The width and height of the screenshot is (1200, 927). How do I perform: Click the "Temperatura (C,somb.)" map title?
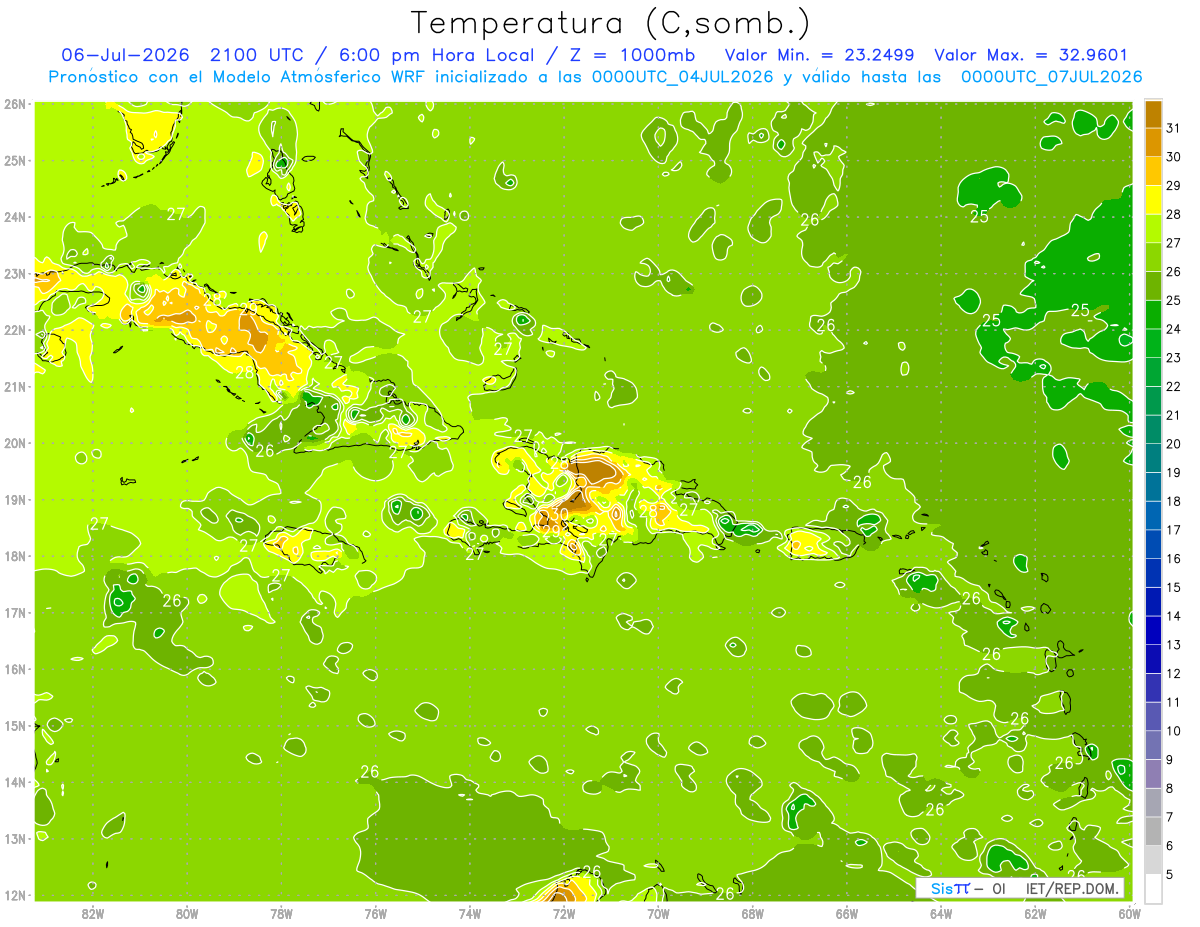pos(611,23)
